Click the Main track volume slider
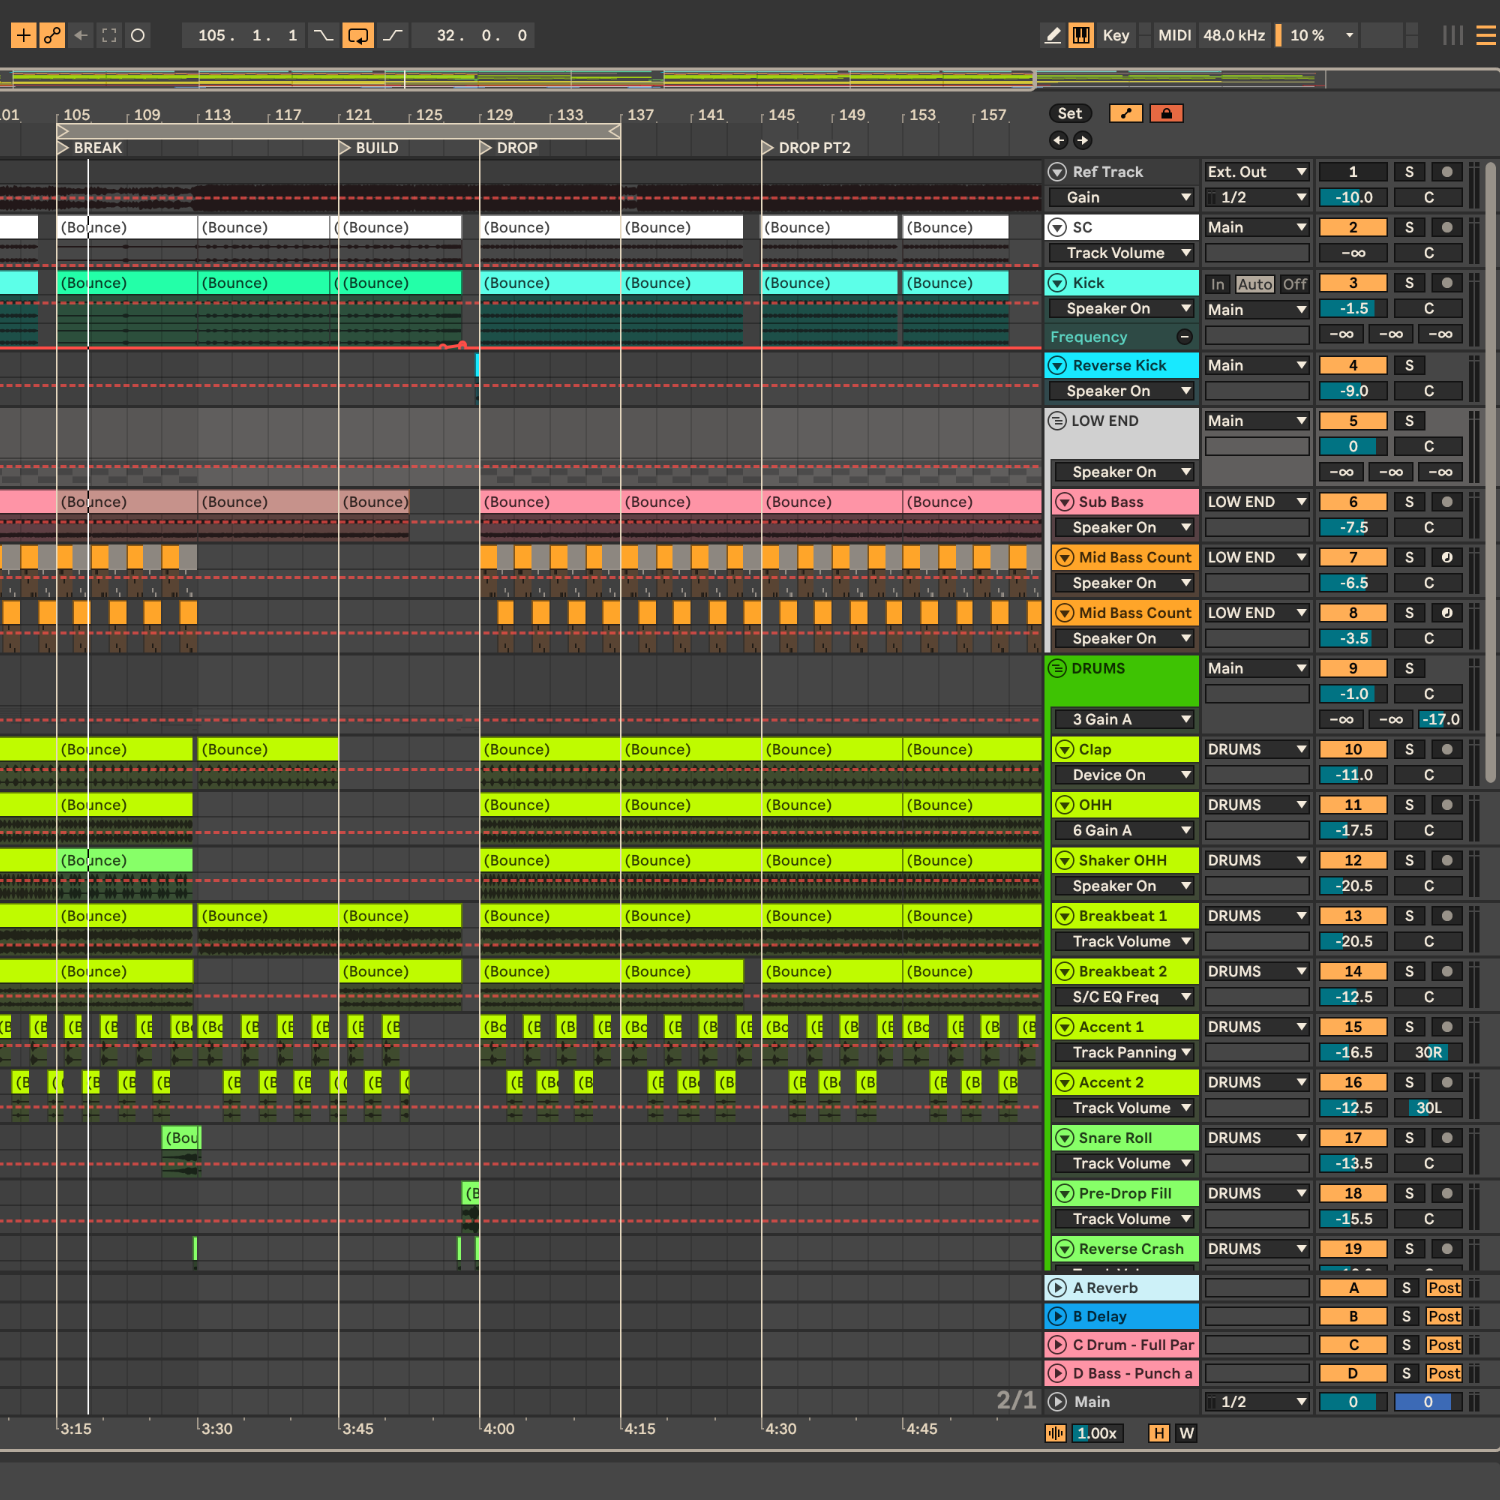Image resolution: width=1500 pixels, height=1500 pixels. (x=1352, y=1402)
